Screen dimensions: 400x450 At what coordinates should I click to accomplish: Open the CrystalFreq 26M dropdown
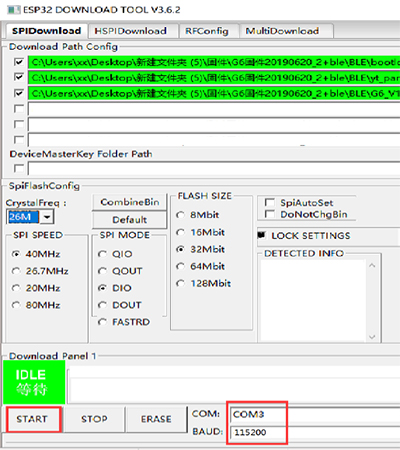click(x=47, y=217)
